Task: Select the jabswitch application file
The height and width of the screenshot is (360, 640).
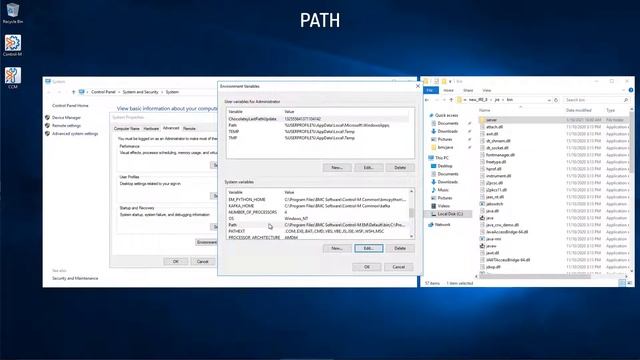Action: pos(494,204)
